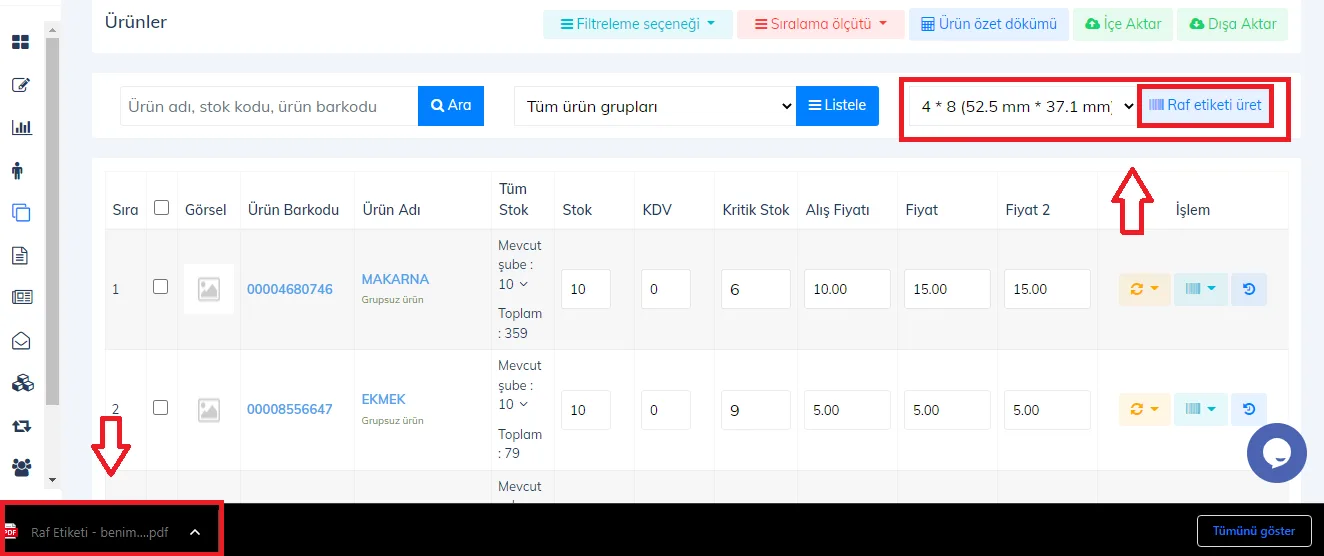This screenshot has height=556, width=1324.
Task: Check the MAKARNA row checkbox
Action: [x=160, y=286]
